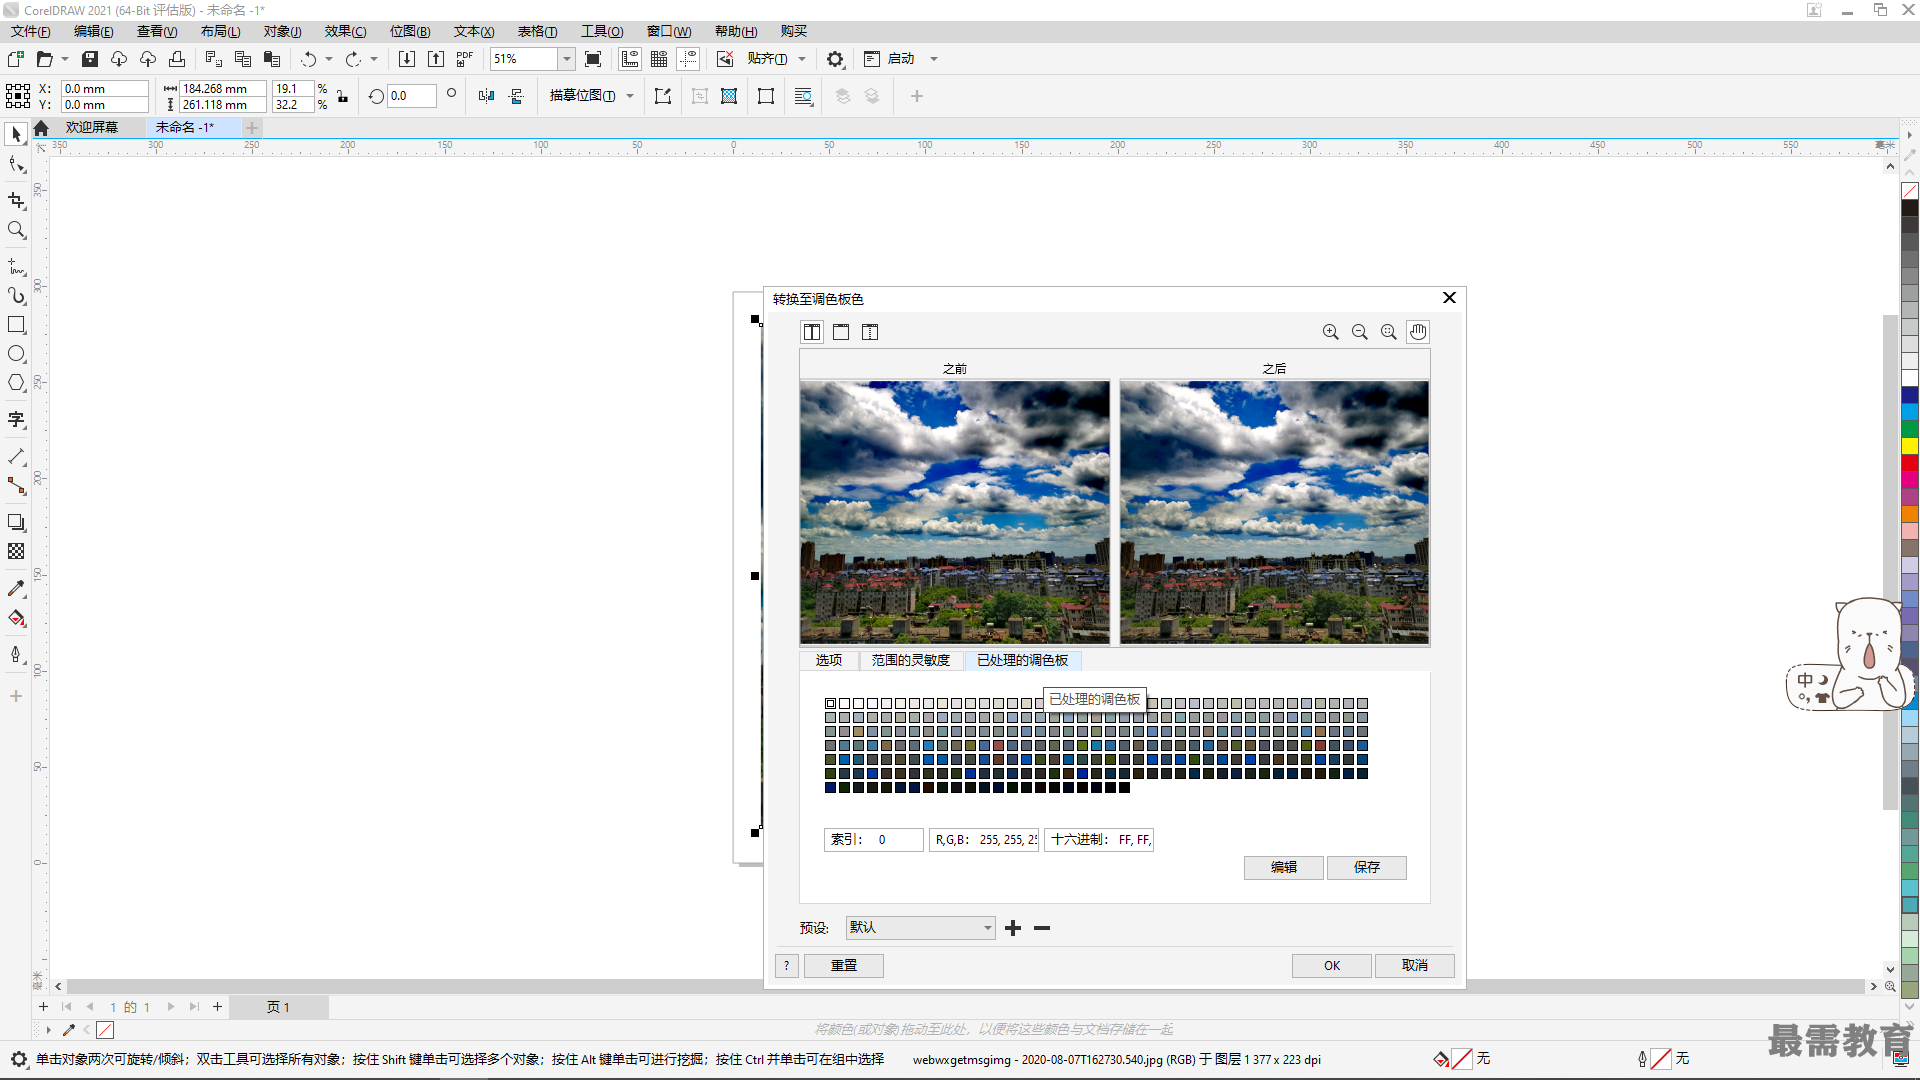Expand the undo history dropdown arrow
Image resolution: width=1920 pixels, height=1080 pixels.
[x=329, y=59]
